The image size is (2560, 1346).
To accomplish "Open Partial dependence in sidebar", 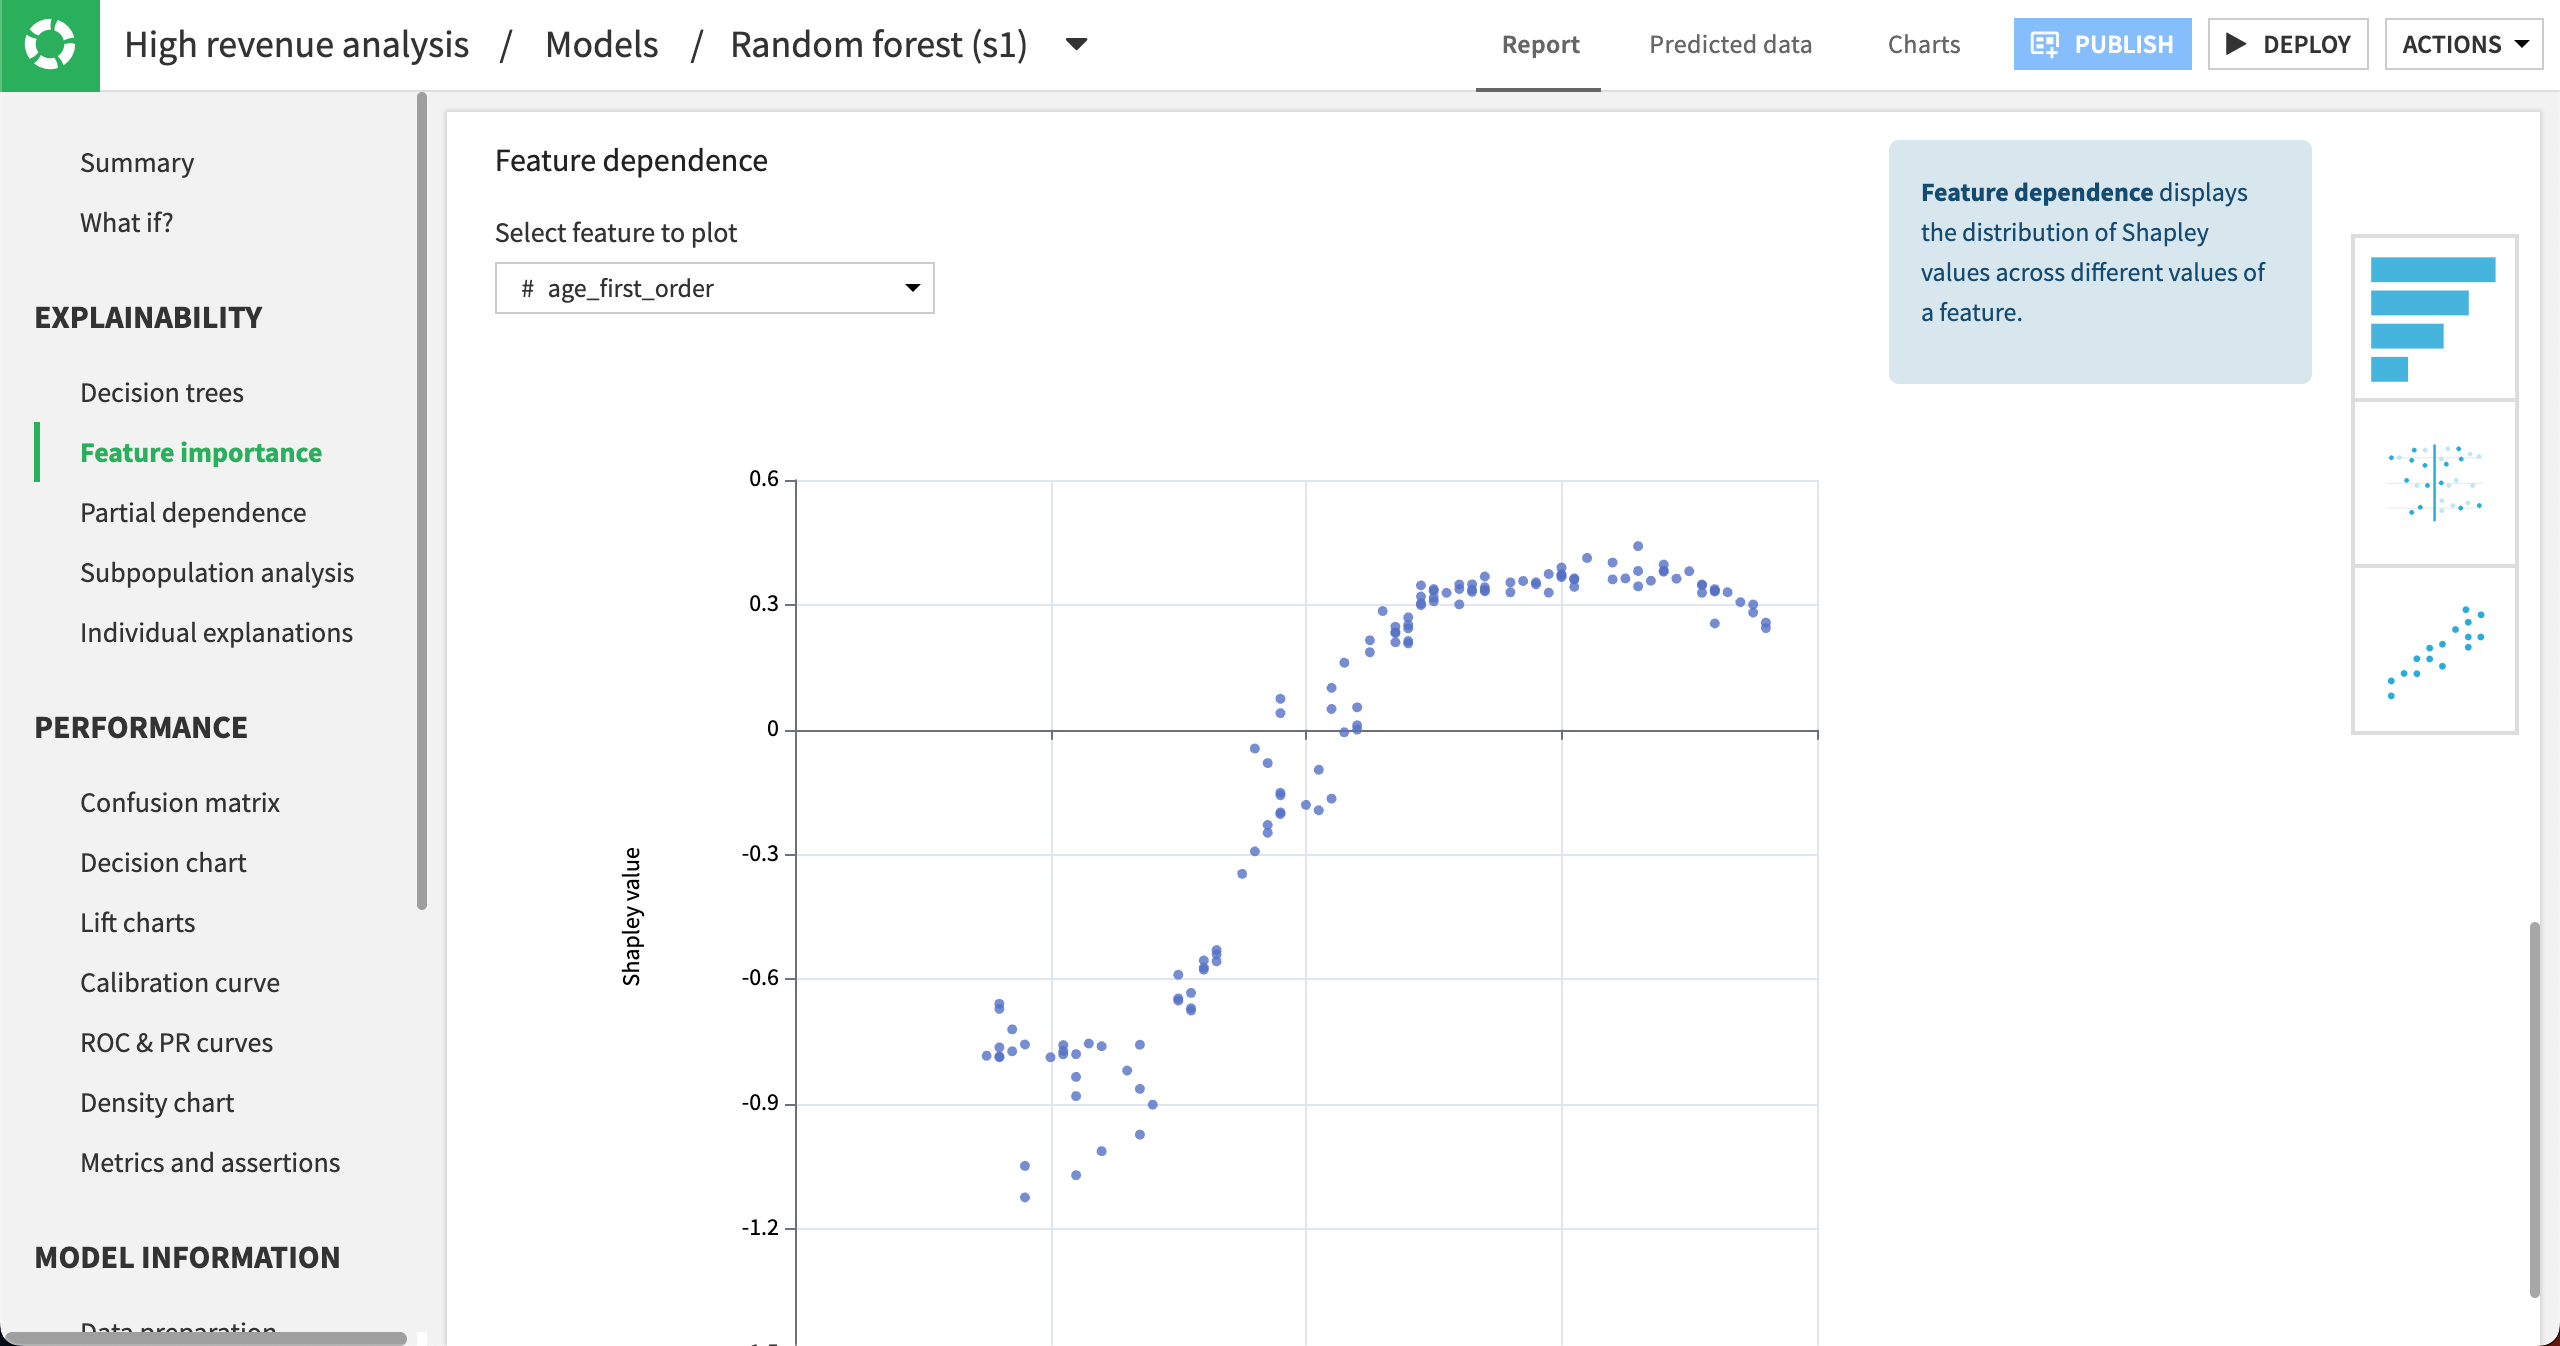I will 193,512.
